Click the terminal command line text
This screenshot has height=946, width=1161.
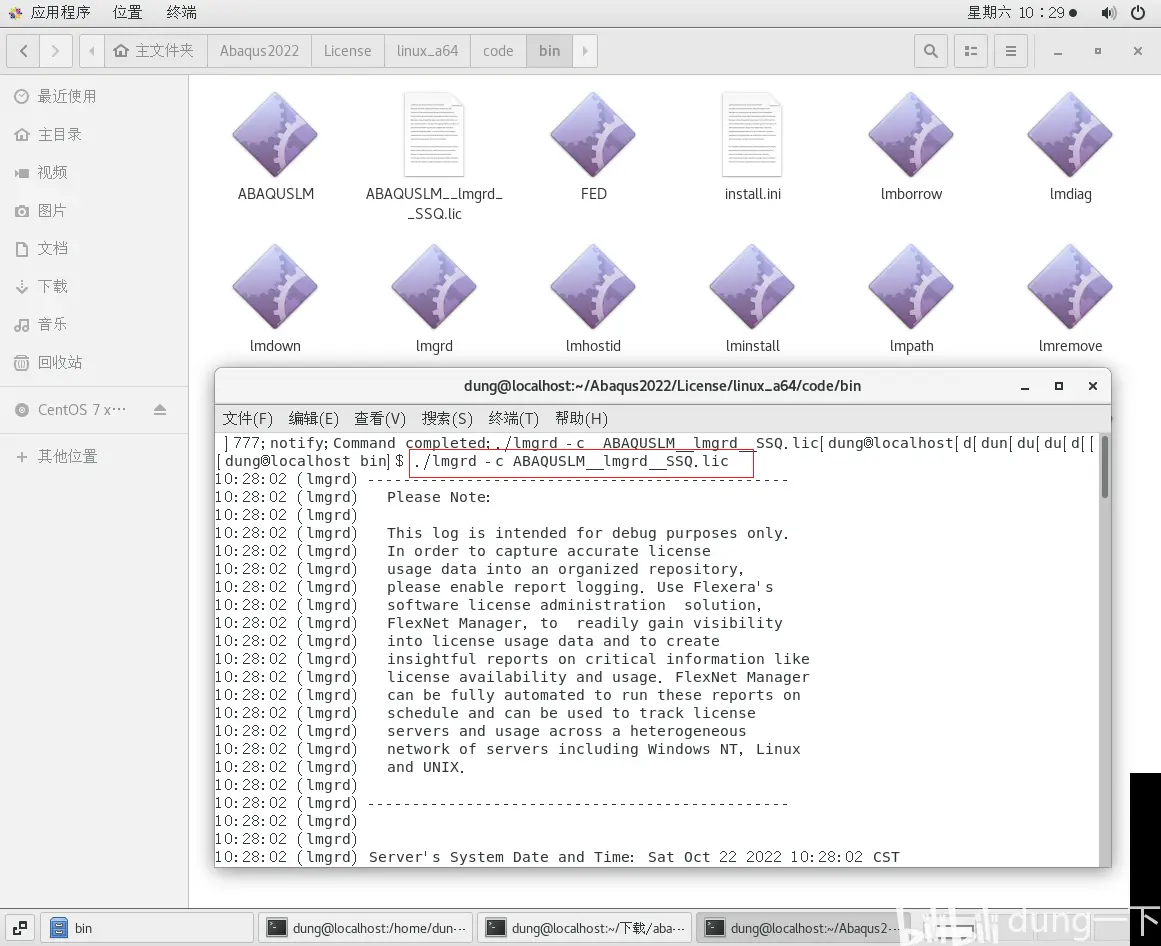point(571,461)
